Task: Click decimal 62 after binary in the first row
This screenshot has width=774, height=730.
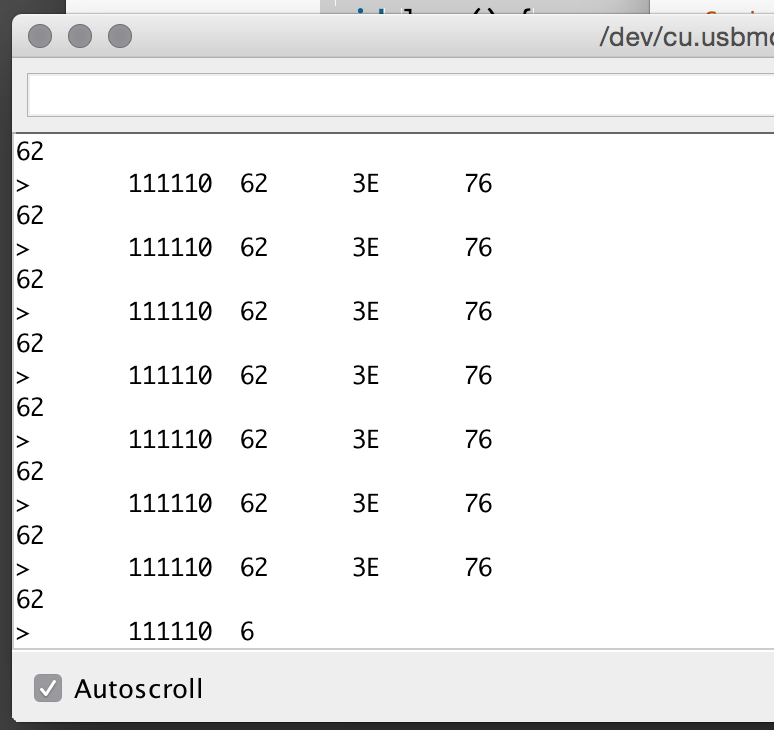Action: tap(254, 184)
